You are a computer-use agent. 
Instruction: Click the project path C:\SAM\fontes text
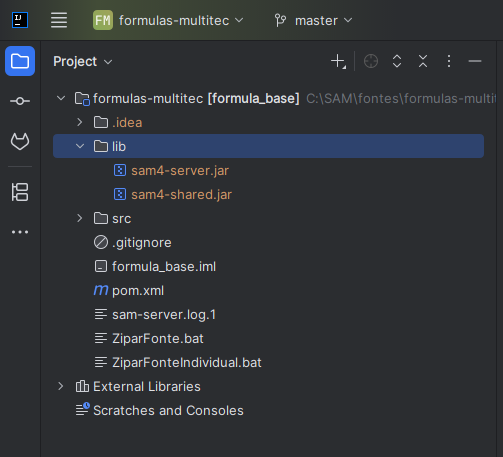click(401, 98)
